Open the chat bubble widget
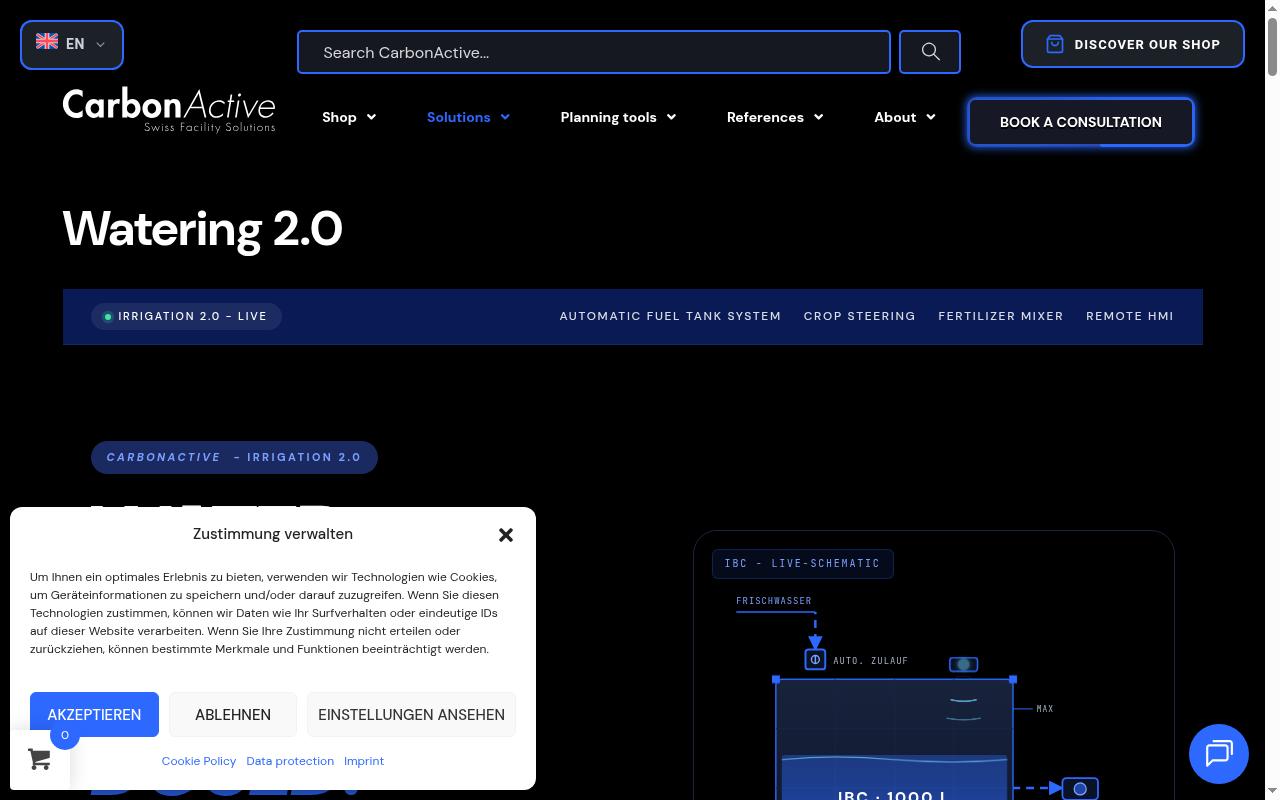Screen dimensions: 1280x800 [1218, 753]
